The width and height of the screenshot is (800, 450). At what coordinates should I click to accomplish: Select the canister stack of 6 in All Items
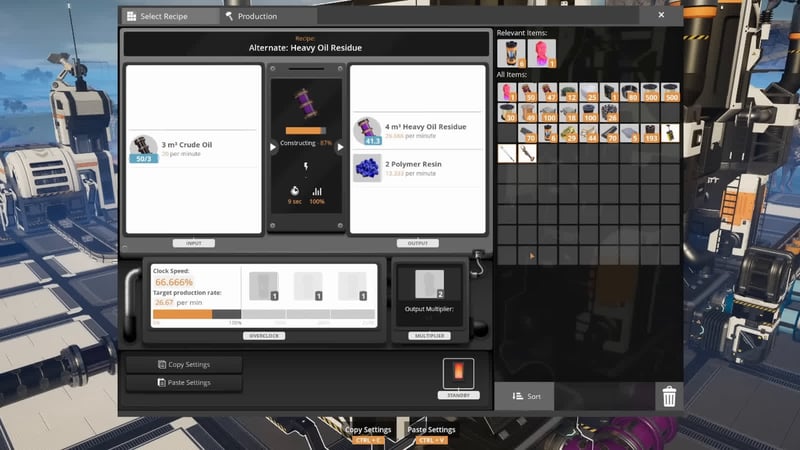pos(548,133)
